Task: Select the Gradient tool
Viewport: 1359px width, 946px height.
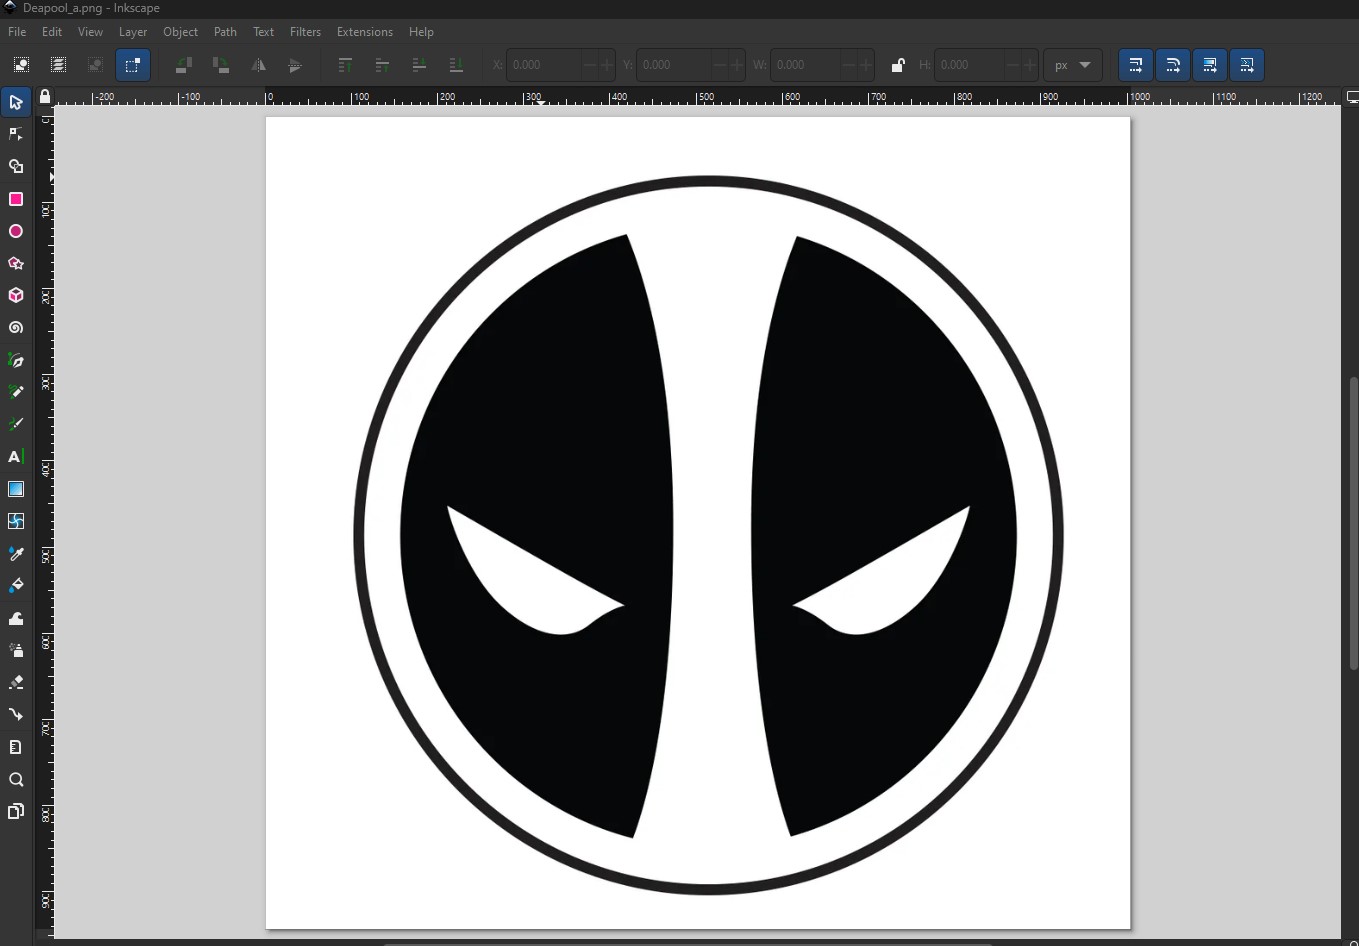Action: (16, 489)
